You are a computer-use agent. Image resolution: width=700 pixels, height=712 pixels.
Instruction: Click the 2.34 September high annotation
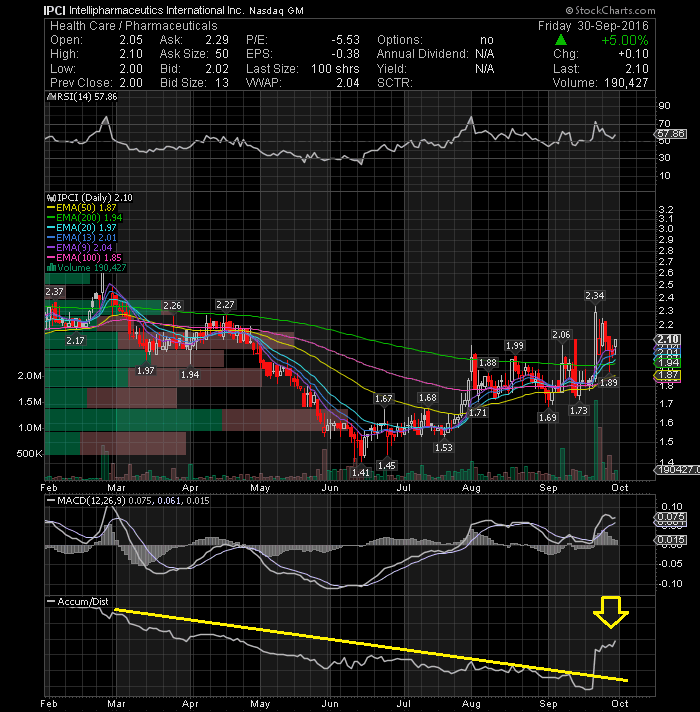click(x=595, y=296)
